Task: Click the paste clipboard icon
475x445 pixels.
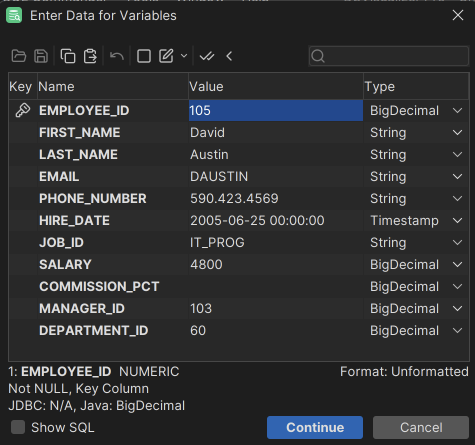Action: [90, 56]
